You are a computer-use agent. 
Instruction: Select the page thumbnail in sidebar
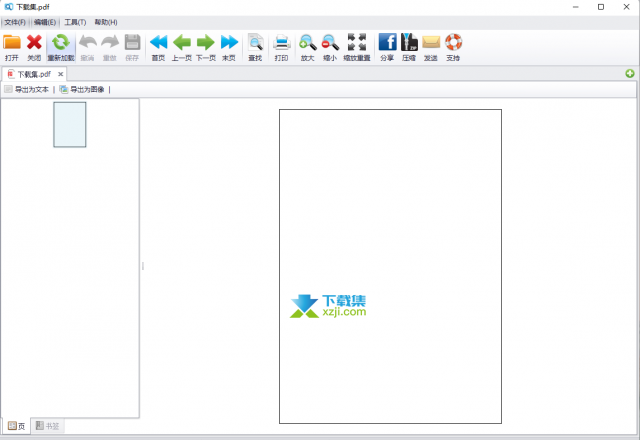[70, 124]
